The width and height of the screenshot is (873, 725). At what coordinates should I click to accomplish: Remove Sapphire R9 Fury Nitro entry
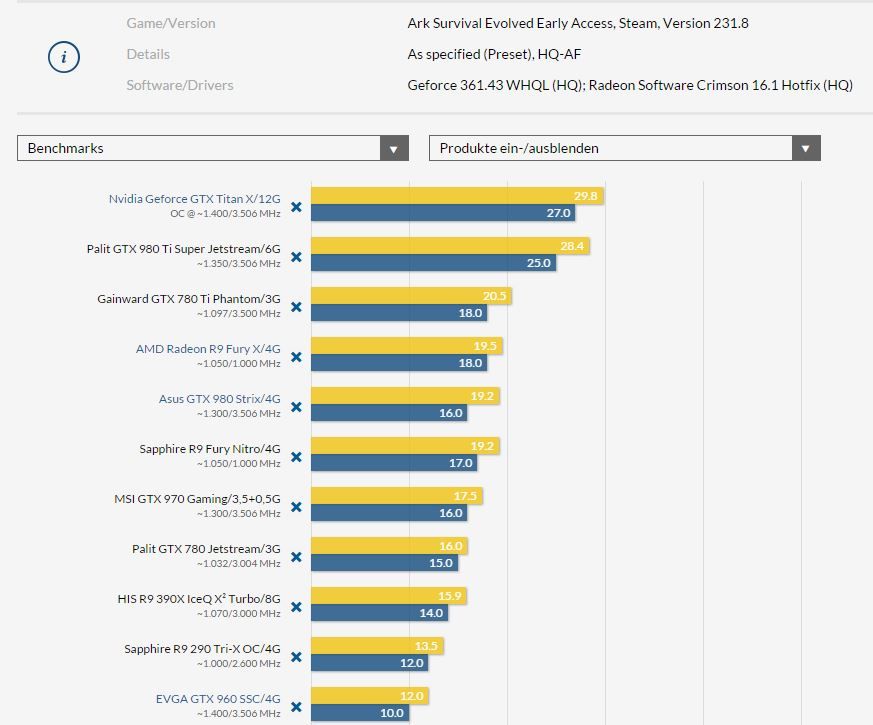click(x=296, y=457)
